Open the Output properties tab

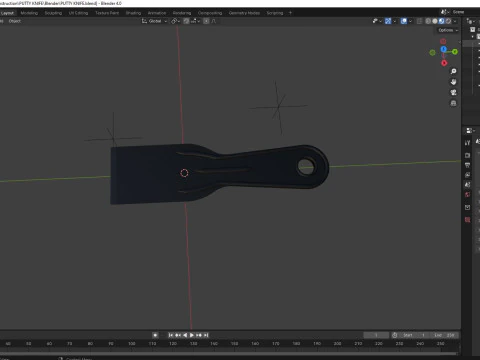(x=468, y=165)
